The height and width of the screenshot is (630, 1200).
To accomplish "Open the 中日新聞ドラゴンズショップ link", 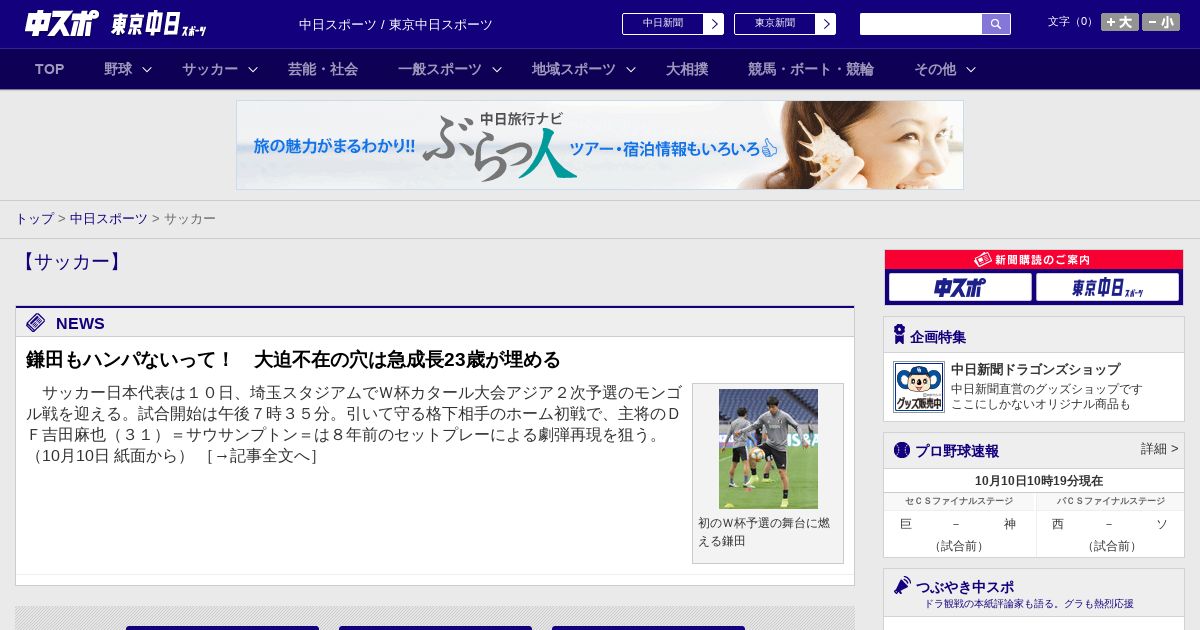I will (1035, 369).
